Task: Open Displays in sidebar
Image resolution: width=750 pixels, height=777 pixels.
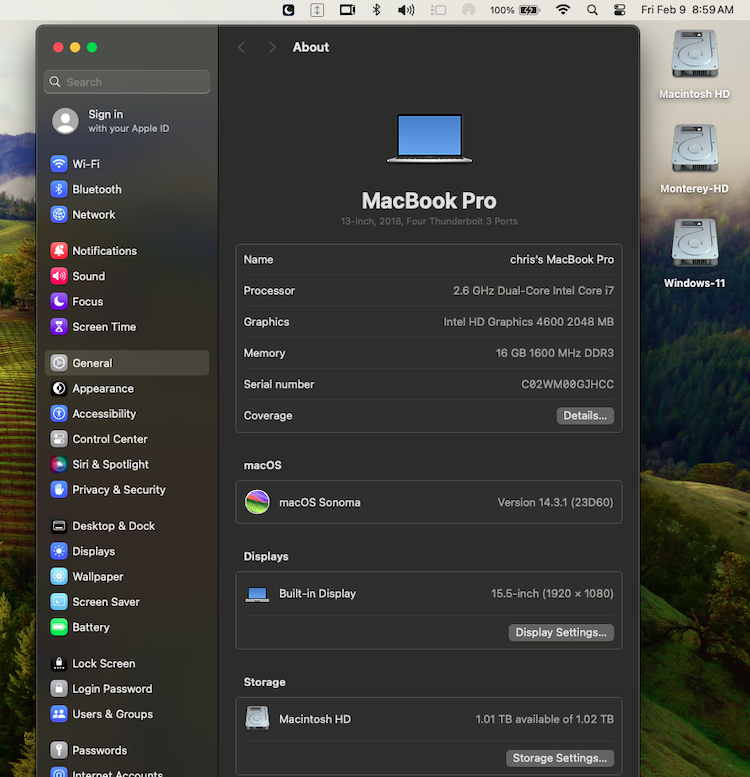Action: click(x=127, y=551)
